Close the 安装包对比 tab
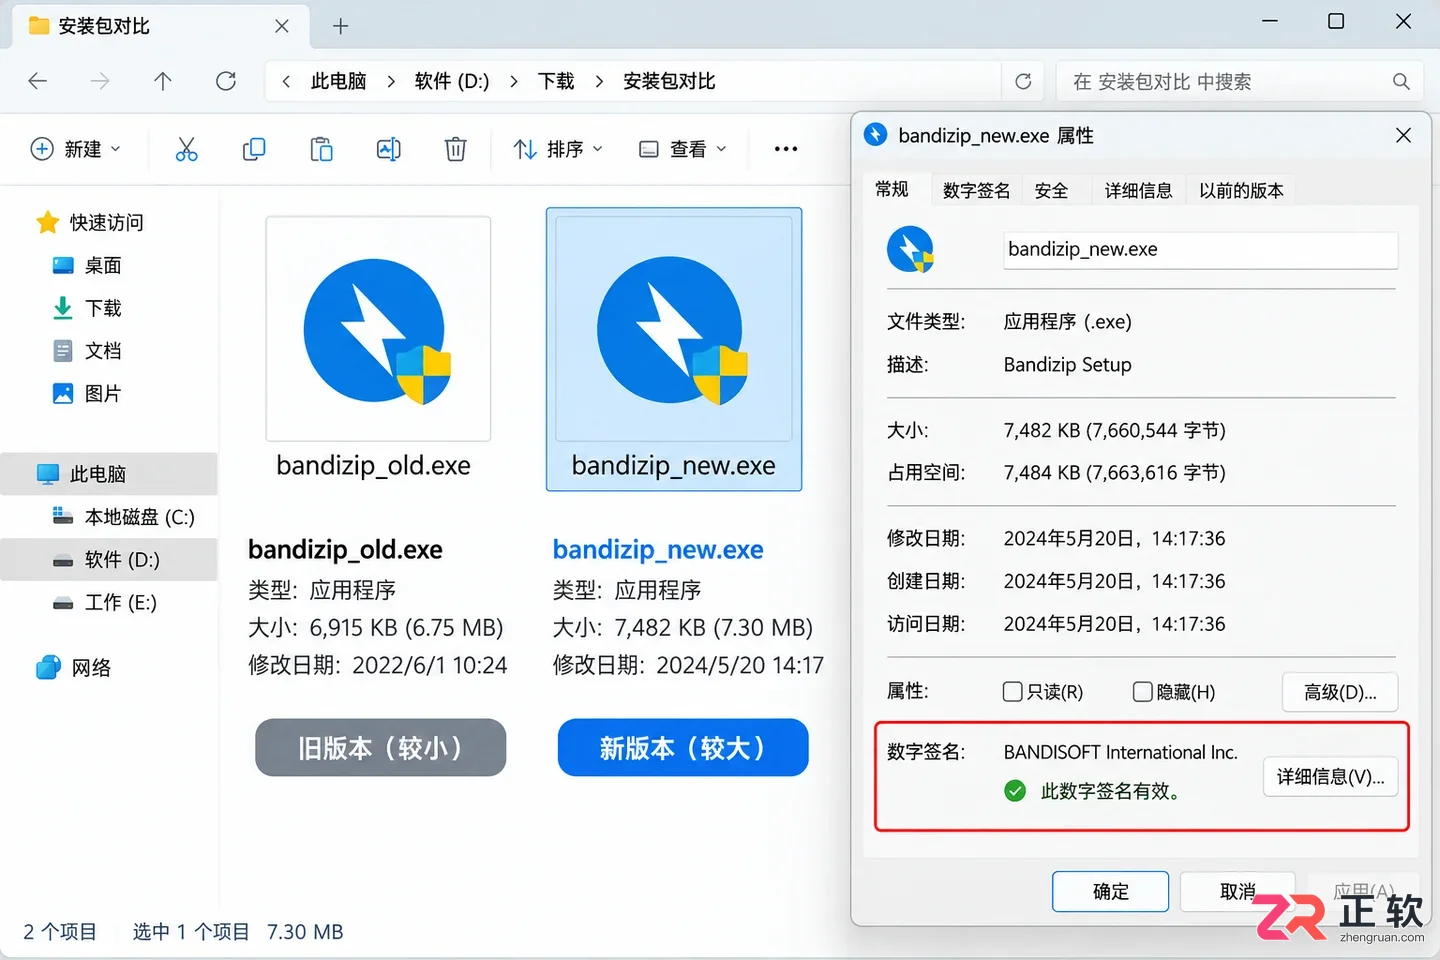Screen dimensions: 1440x960 282,26
